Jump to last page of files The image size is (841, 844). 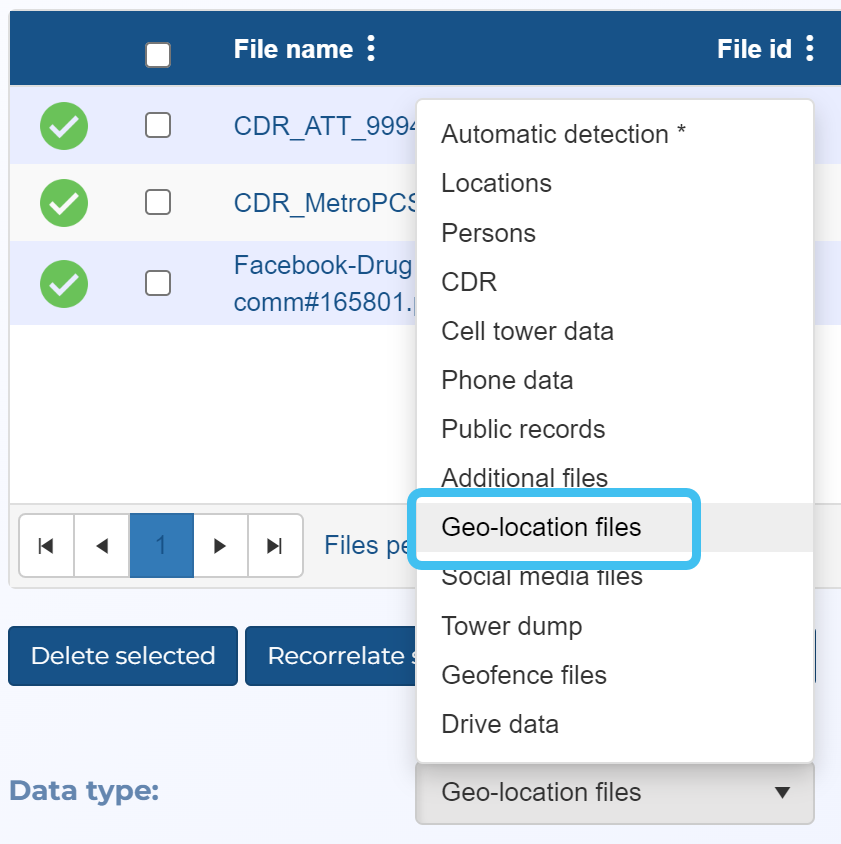tap(275, 546)
